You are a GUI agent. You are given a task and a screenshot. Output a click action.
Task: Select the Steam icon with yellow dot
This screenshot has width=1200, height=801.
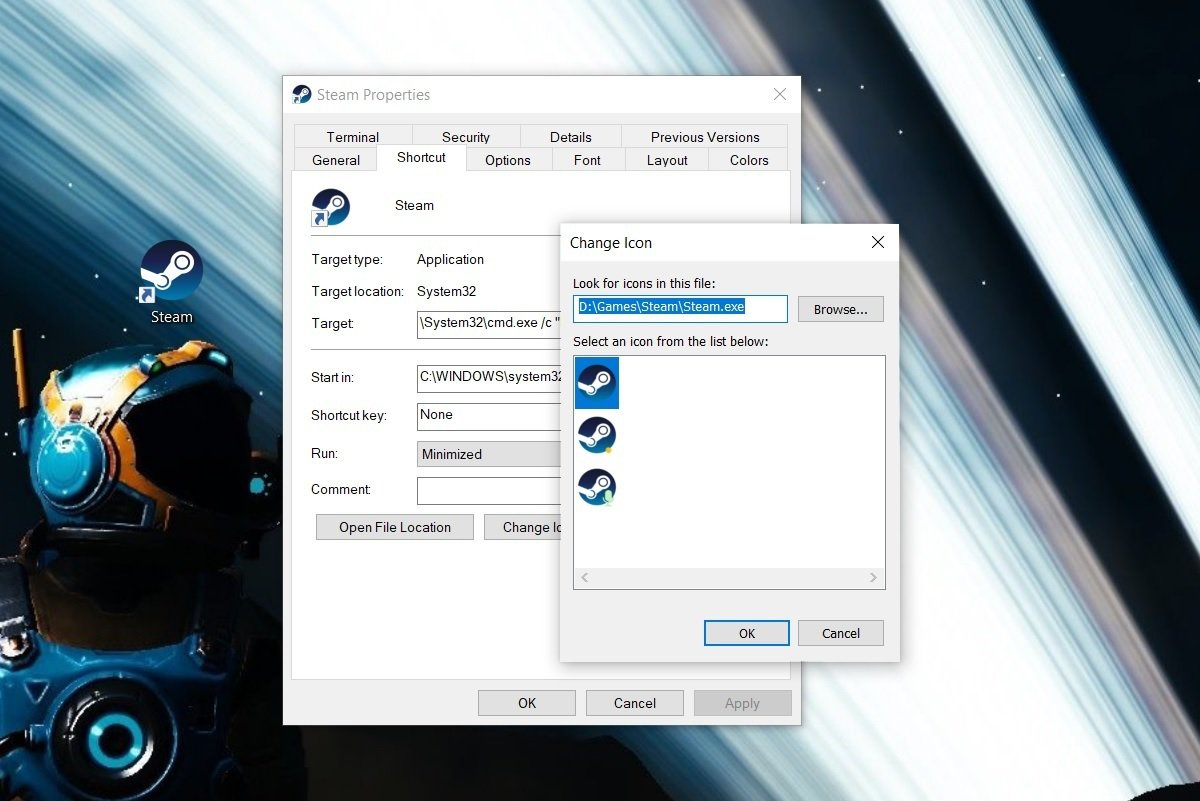[x=597, y=435]
